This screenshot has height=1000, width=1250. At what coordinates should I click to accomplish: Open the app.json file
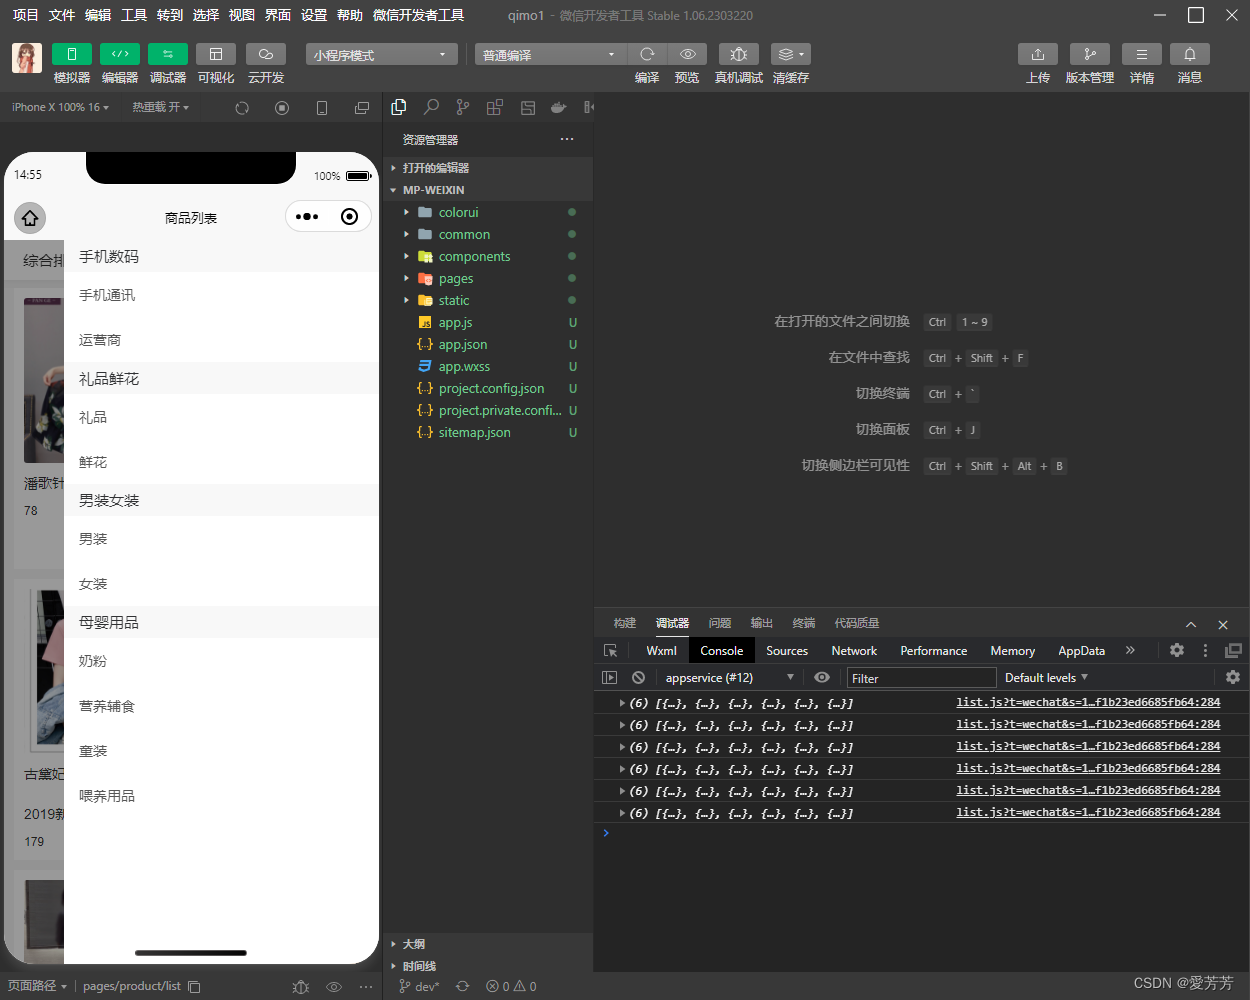coord(488,344)
